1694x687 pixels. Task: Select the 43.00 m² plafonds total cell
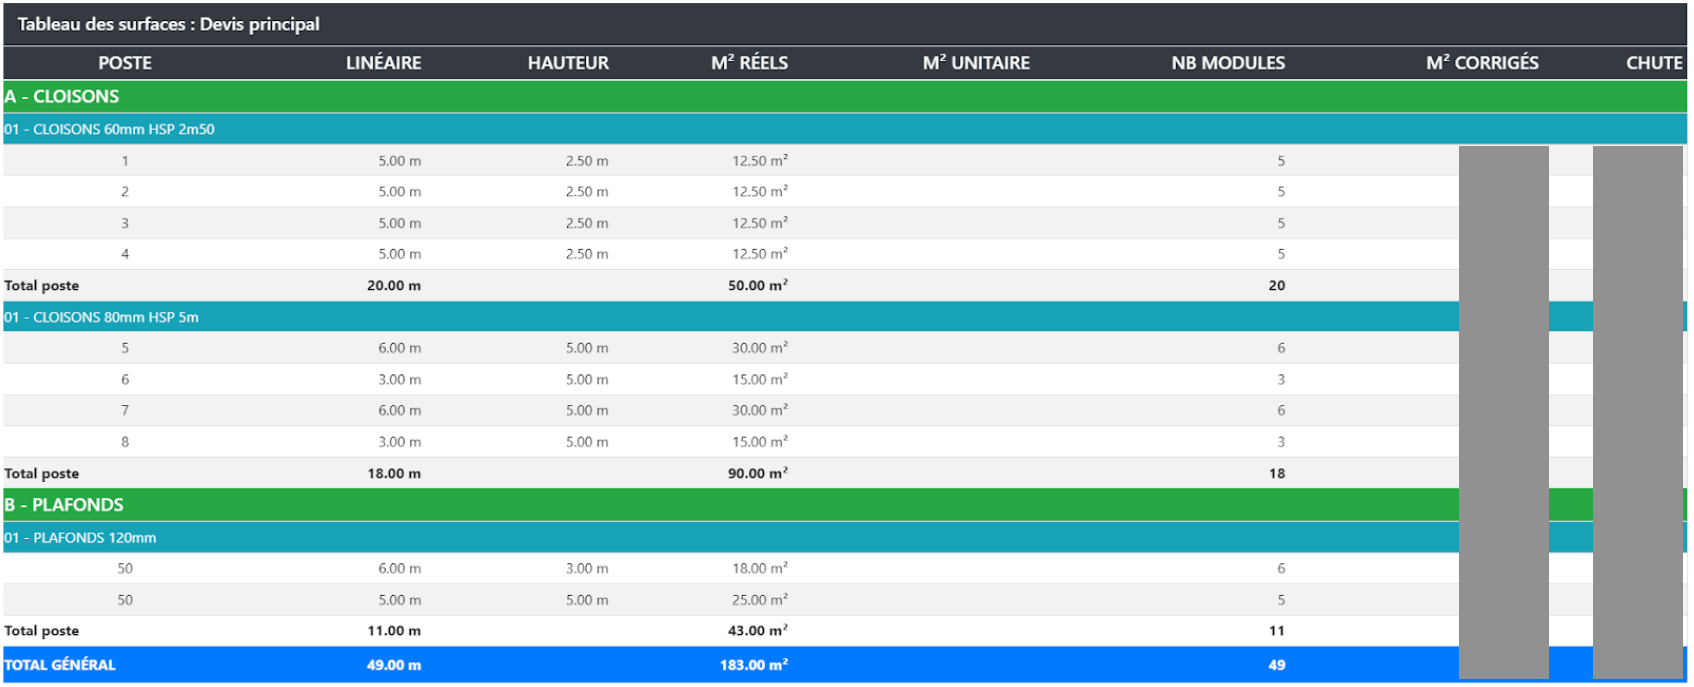click(x=757, y=631)
